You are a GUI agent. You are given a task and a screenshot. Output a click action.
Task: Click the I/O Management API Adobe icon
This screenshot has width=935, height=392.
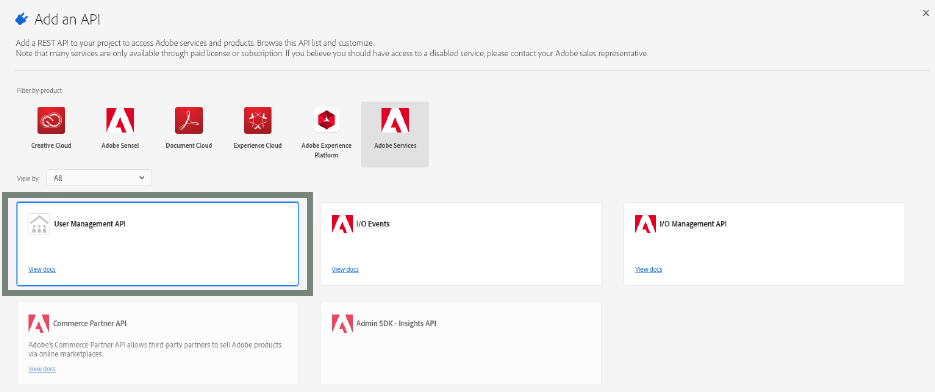click(x=646, y=224)
